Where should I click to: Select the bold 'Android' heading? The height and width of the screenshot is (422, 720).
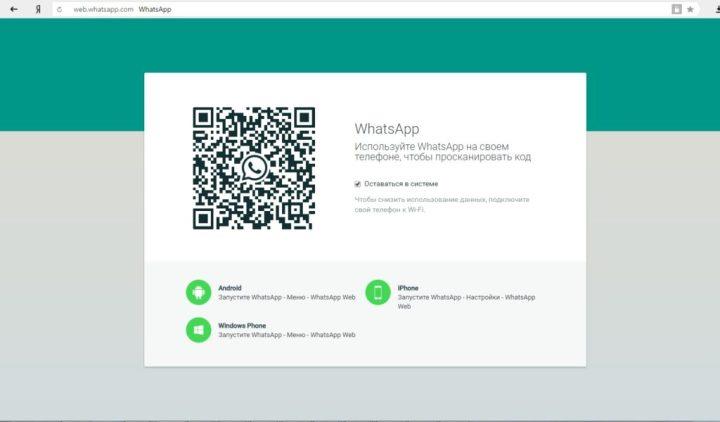(x=229, y=288)
